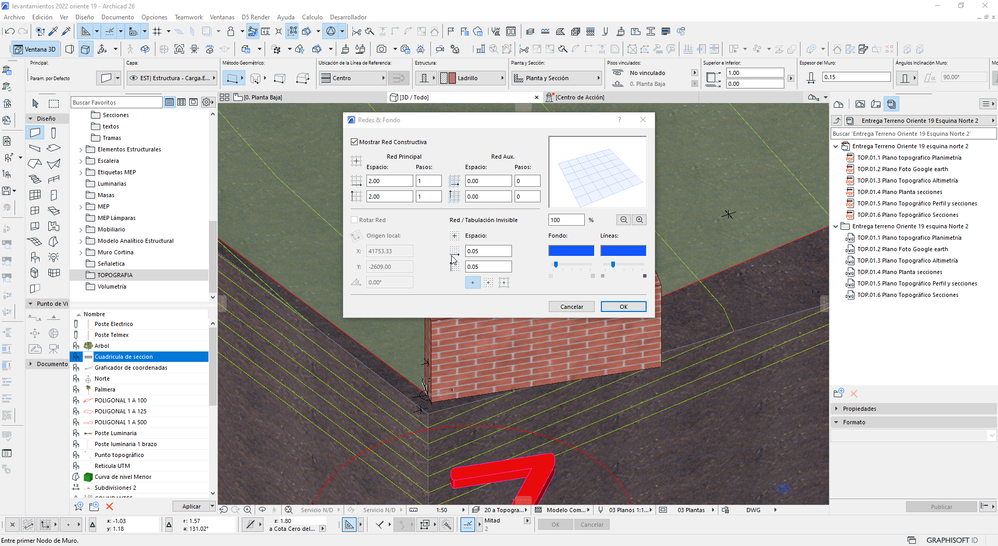Click the zoom-in magnifier in grid preview
Image resolution: width=998 pixels, height=546 pixels.
coord(639,220)
